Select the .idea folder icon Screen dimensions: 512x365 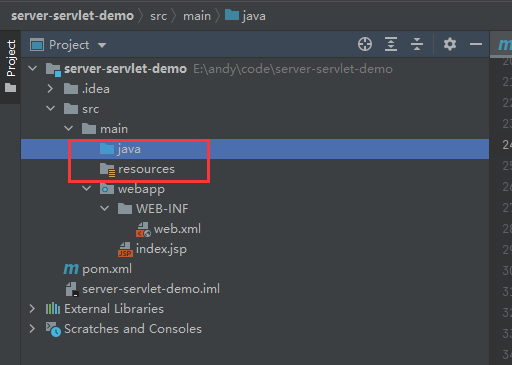tap(71, 89)
